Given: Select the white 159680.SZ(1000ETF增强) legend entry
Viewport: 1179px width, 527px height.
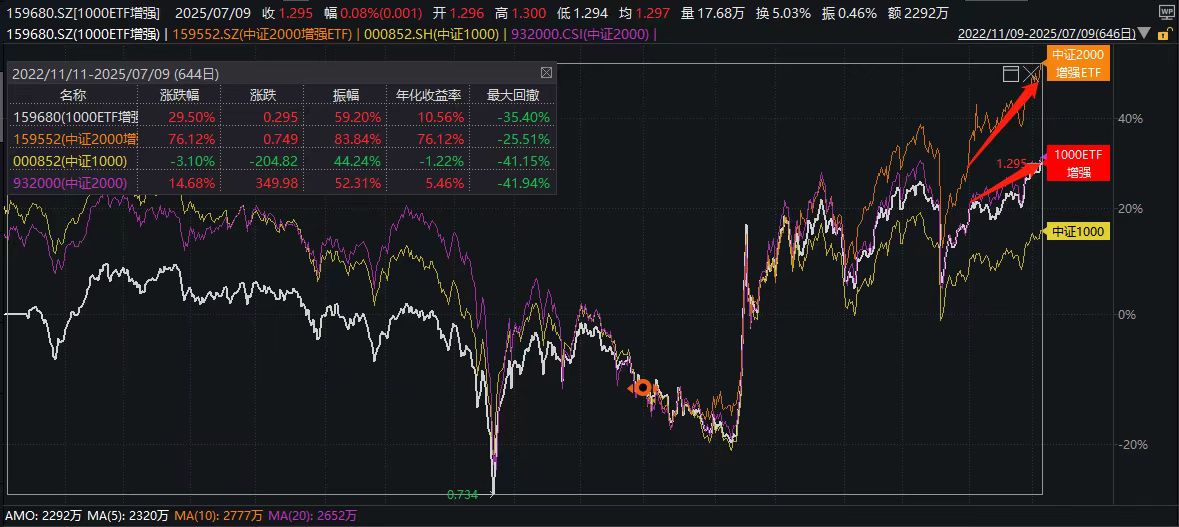Looking at the screenshot, I should (83, 34).
